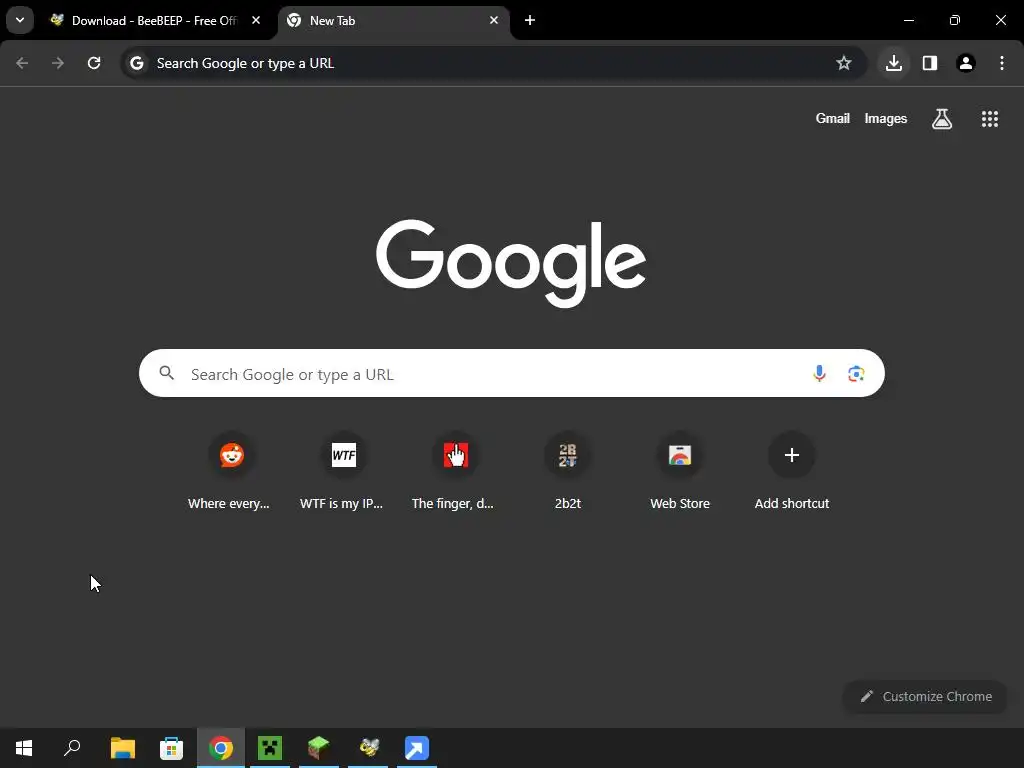This screenshot has width=1024, height=768.
Task: Open 'The finger, d...' shortcut
Action: tap(453, 472)
